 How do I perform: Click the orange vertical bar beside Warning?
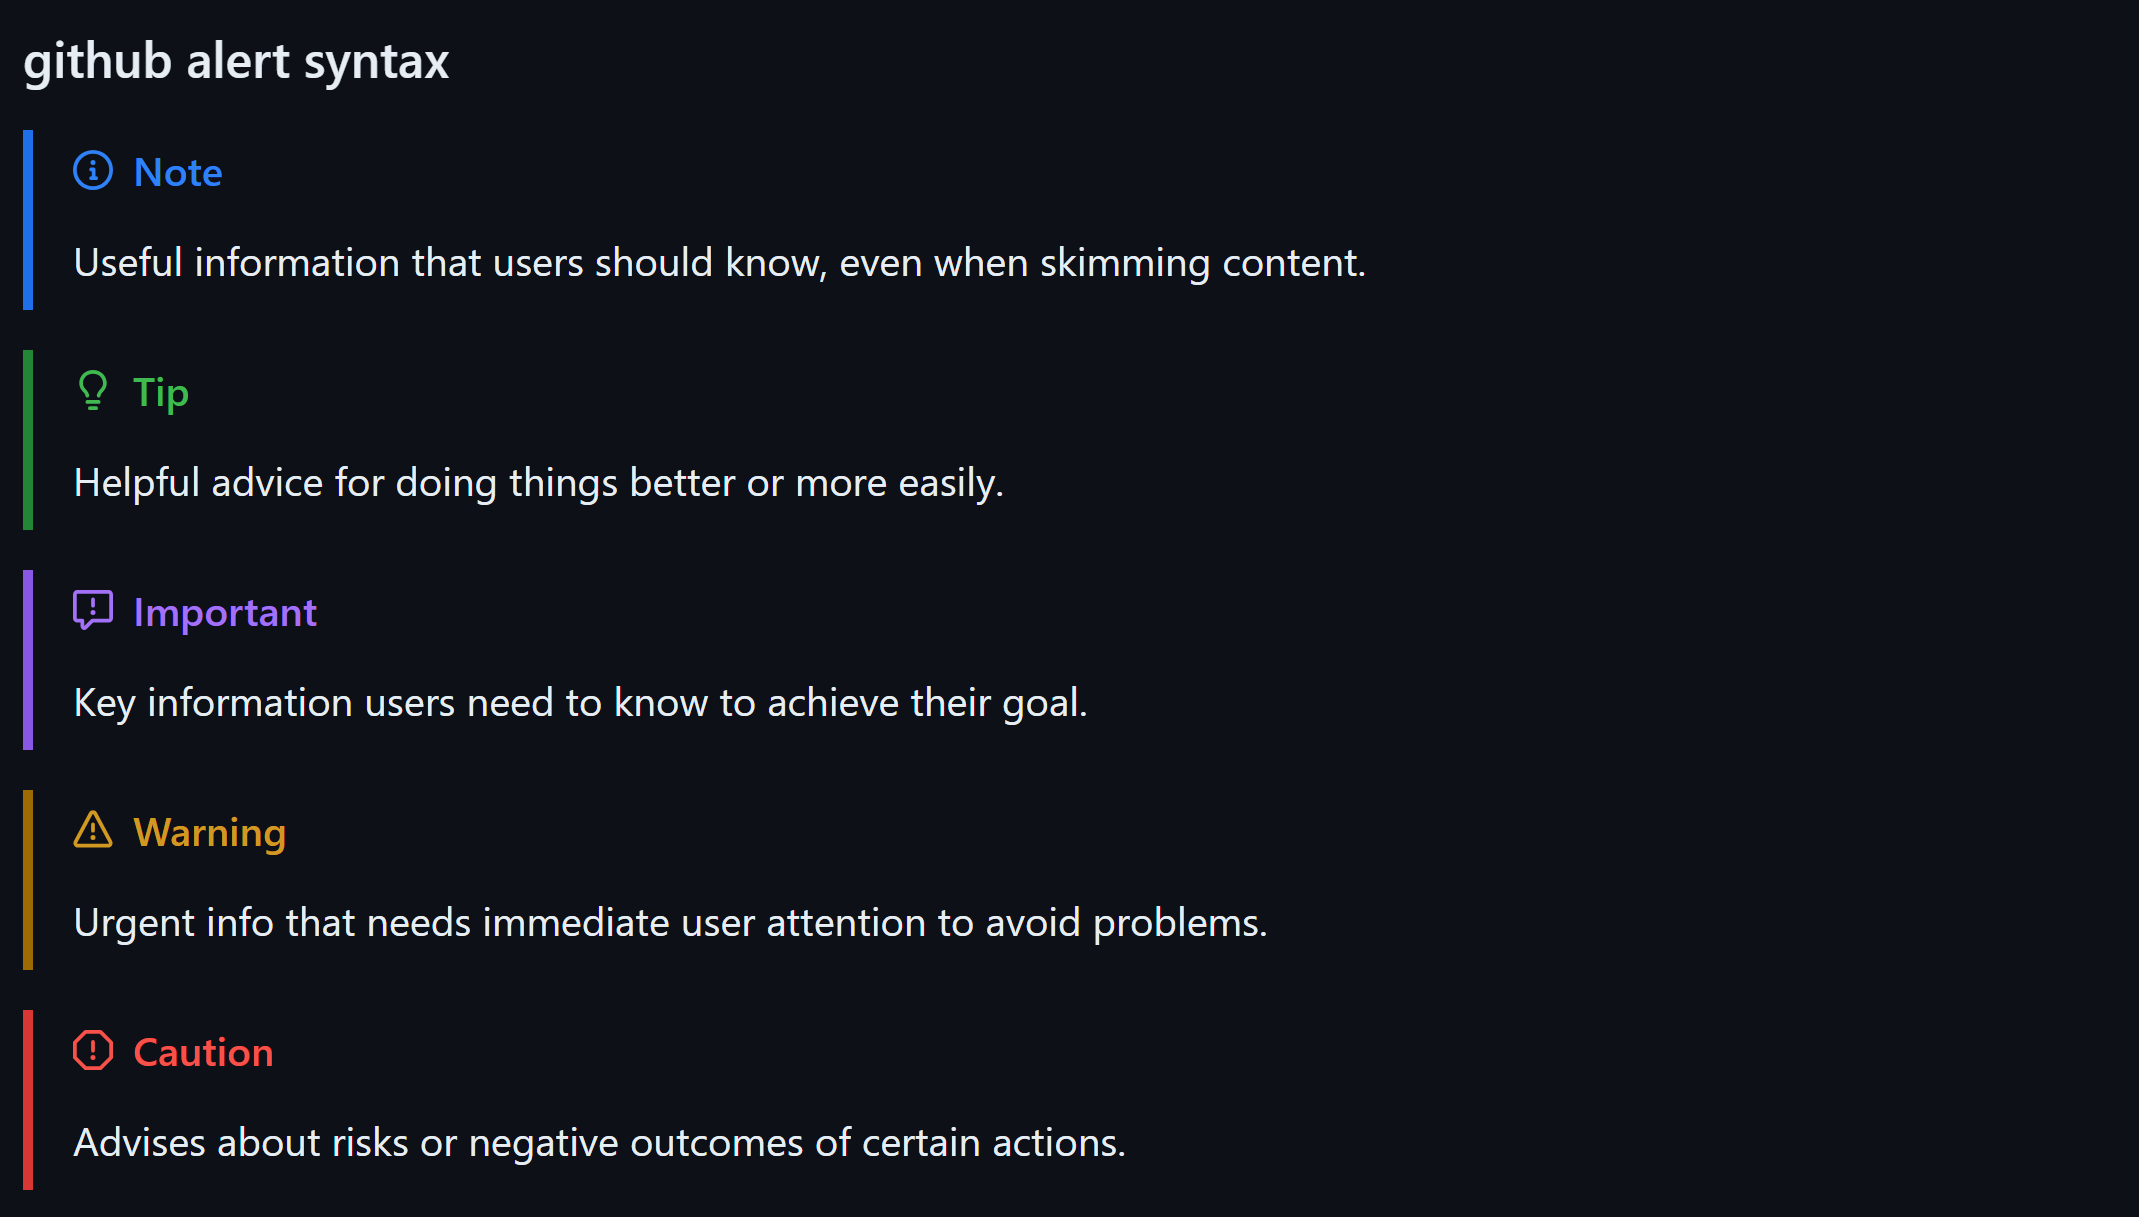(28, 880)
